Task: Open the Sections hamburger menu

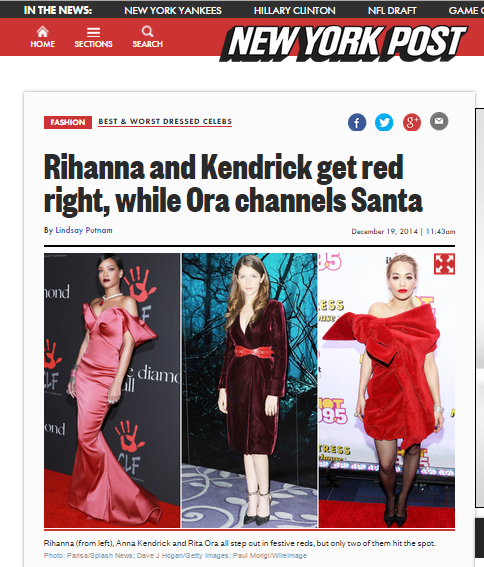Action: pyautogui.click(x=93, y=37)
